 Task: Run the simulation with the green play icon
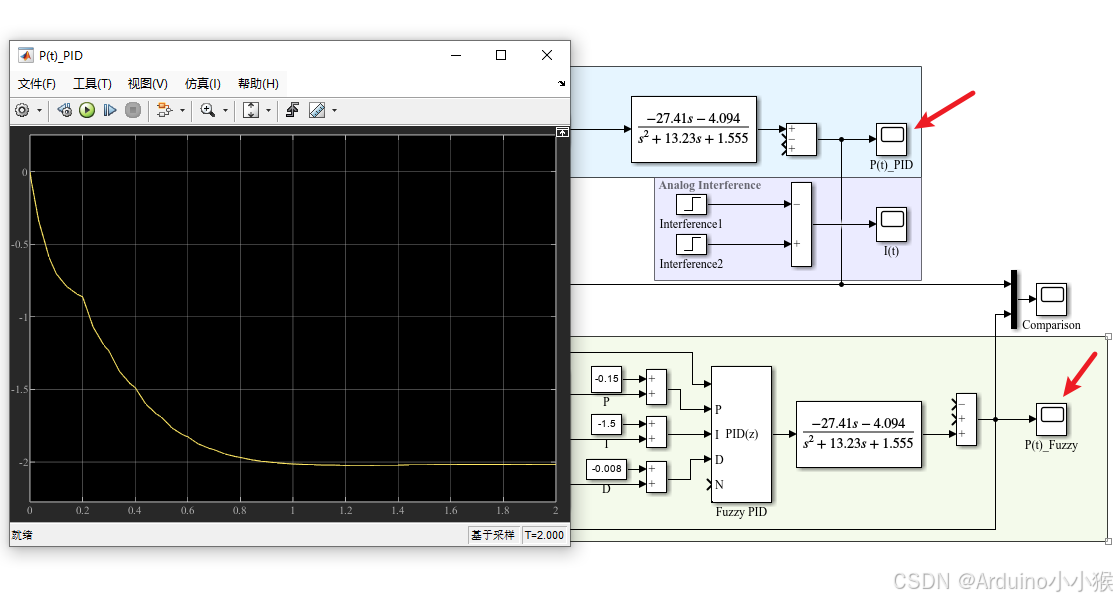86,110
